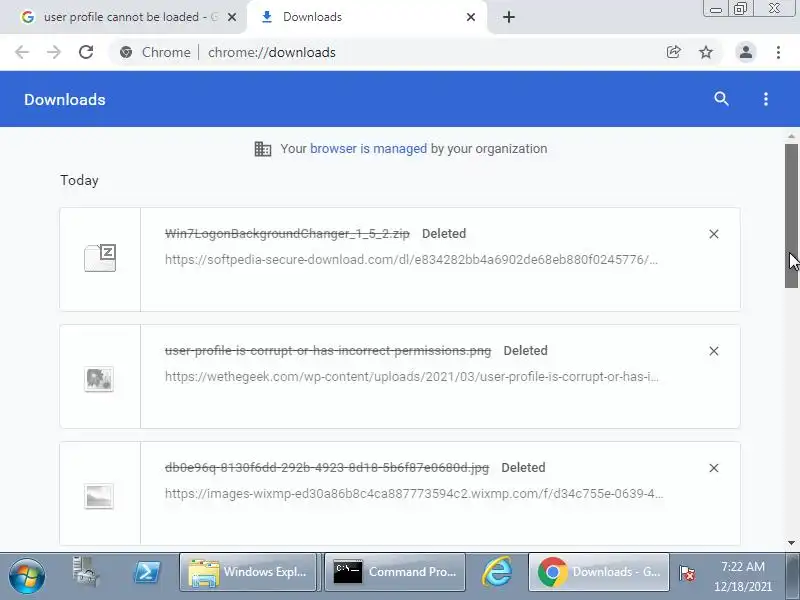Click the managed organization building icon
Screen dimensions: 800x600
click(263, 149)
